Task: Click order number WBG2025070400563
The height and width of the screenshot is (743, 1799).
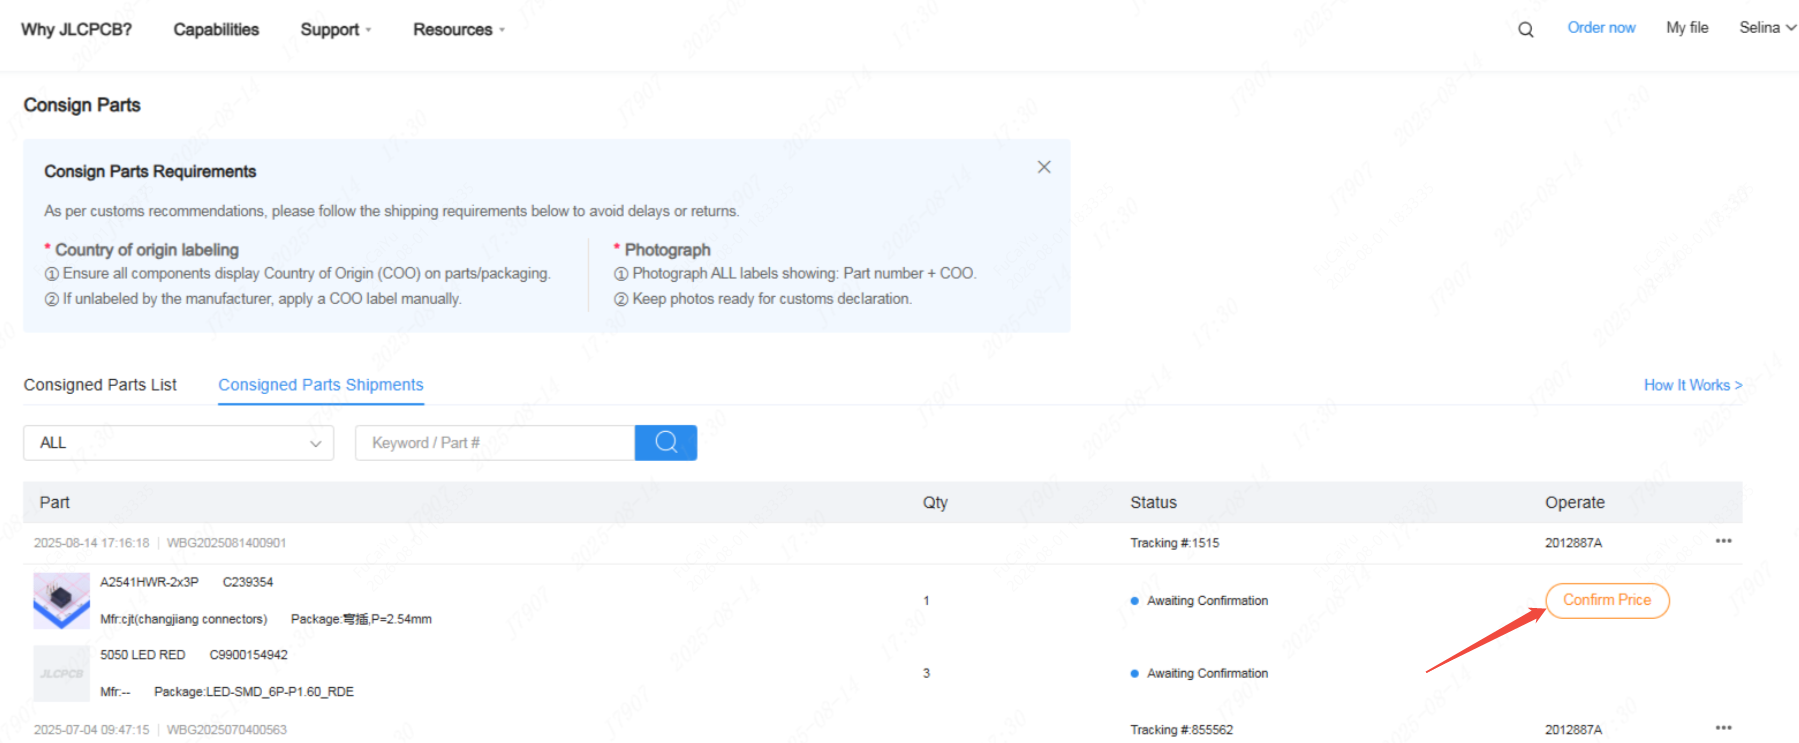Action: point(227,730)
